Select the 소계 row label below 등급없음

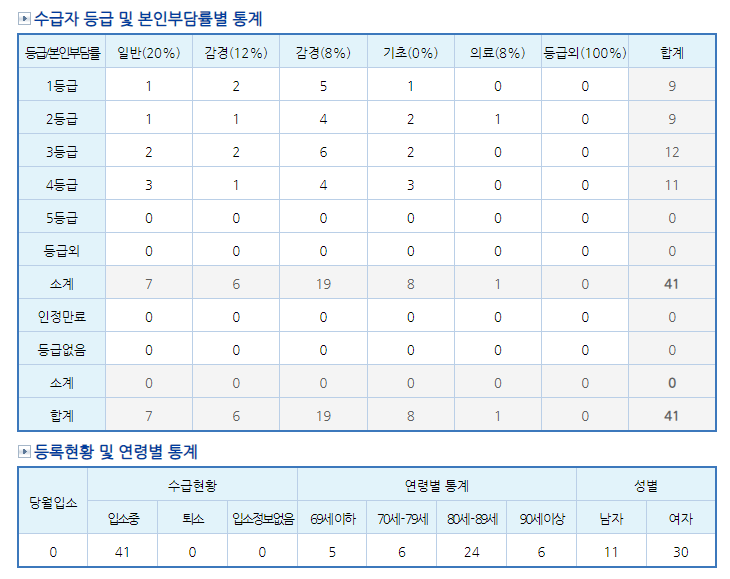[62, 383]
